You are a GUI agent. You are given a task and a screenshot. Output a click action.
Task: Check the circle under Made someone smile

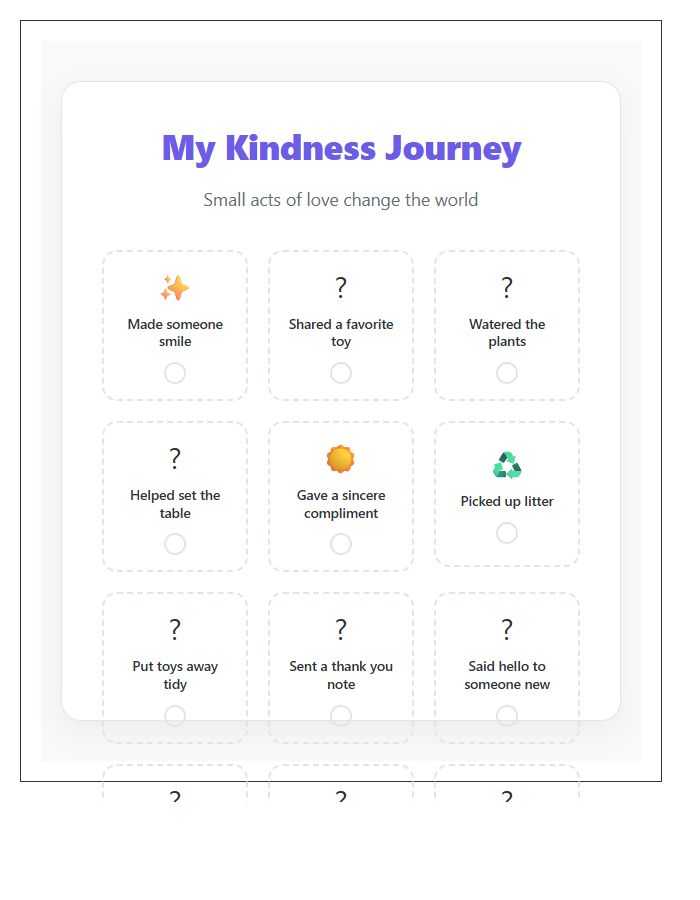(175, 373)
